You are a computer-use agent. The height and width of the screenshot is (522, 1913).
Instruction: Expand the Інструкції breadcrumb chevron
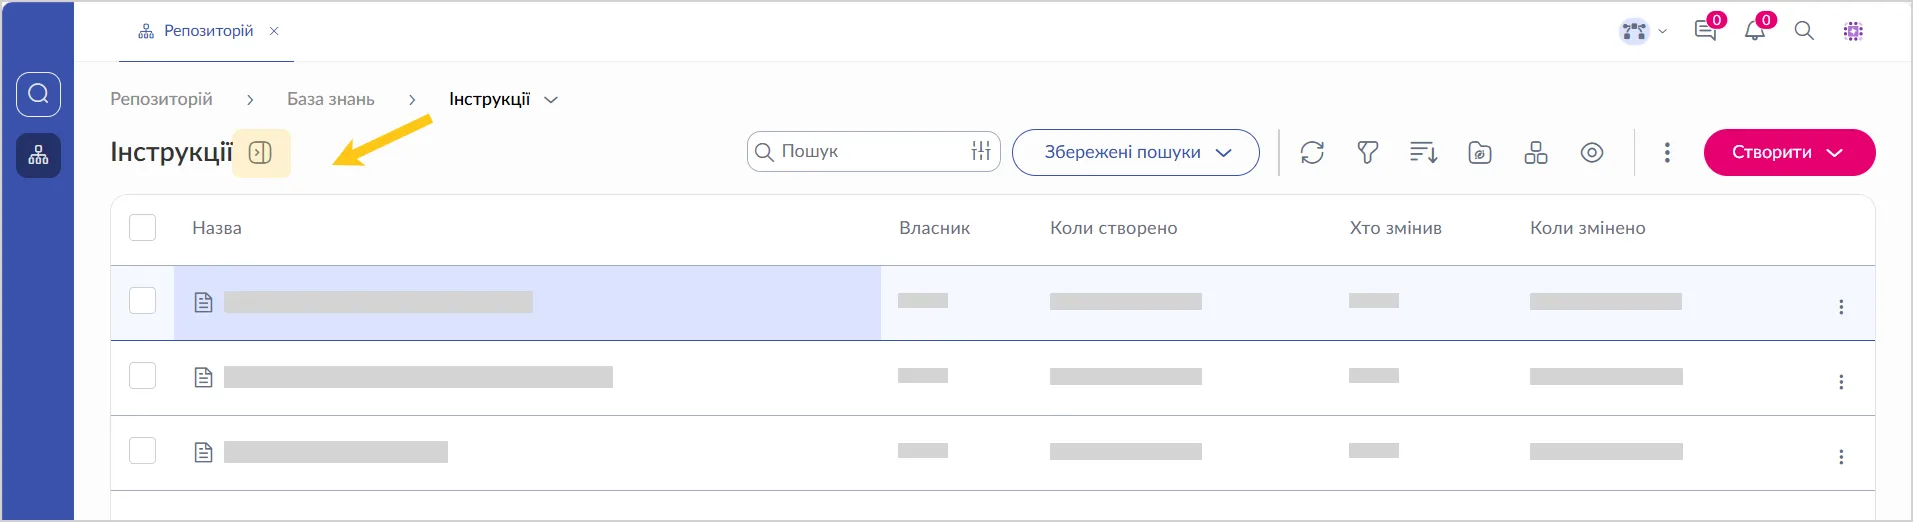pos(551,100)
